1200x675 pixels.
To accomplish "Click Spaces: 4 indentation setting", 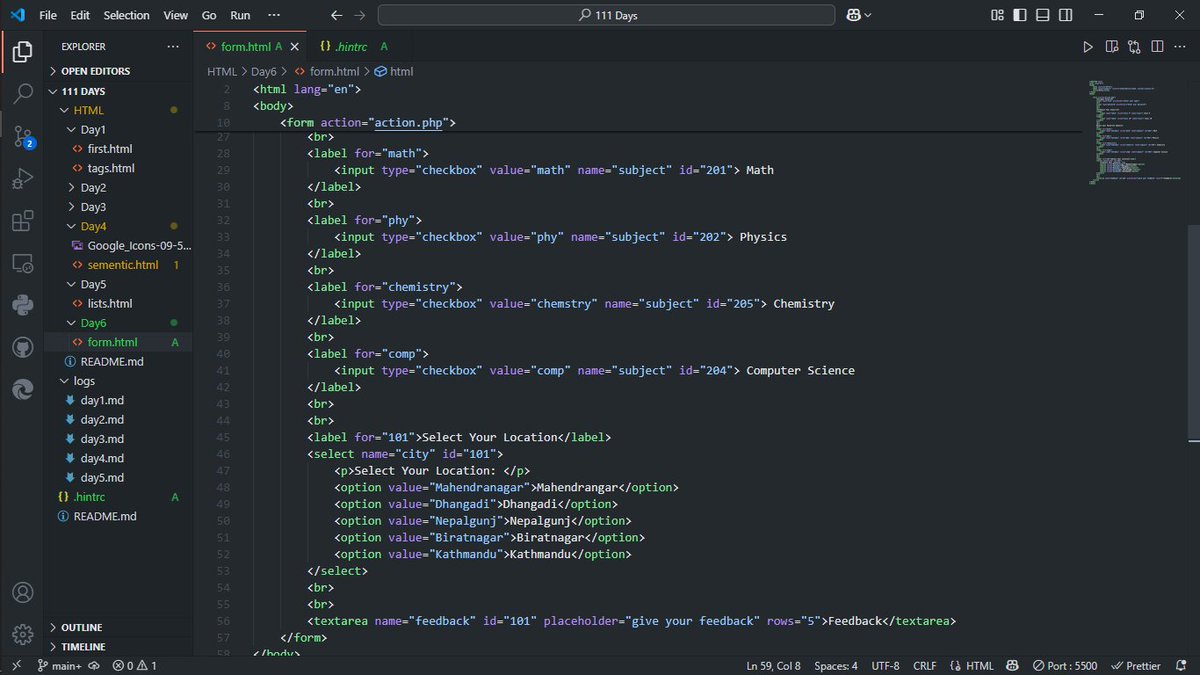I will point(836,665).
